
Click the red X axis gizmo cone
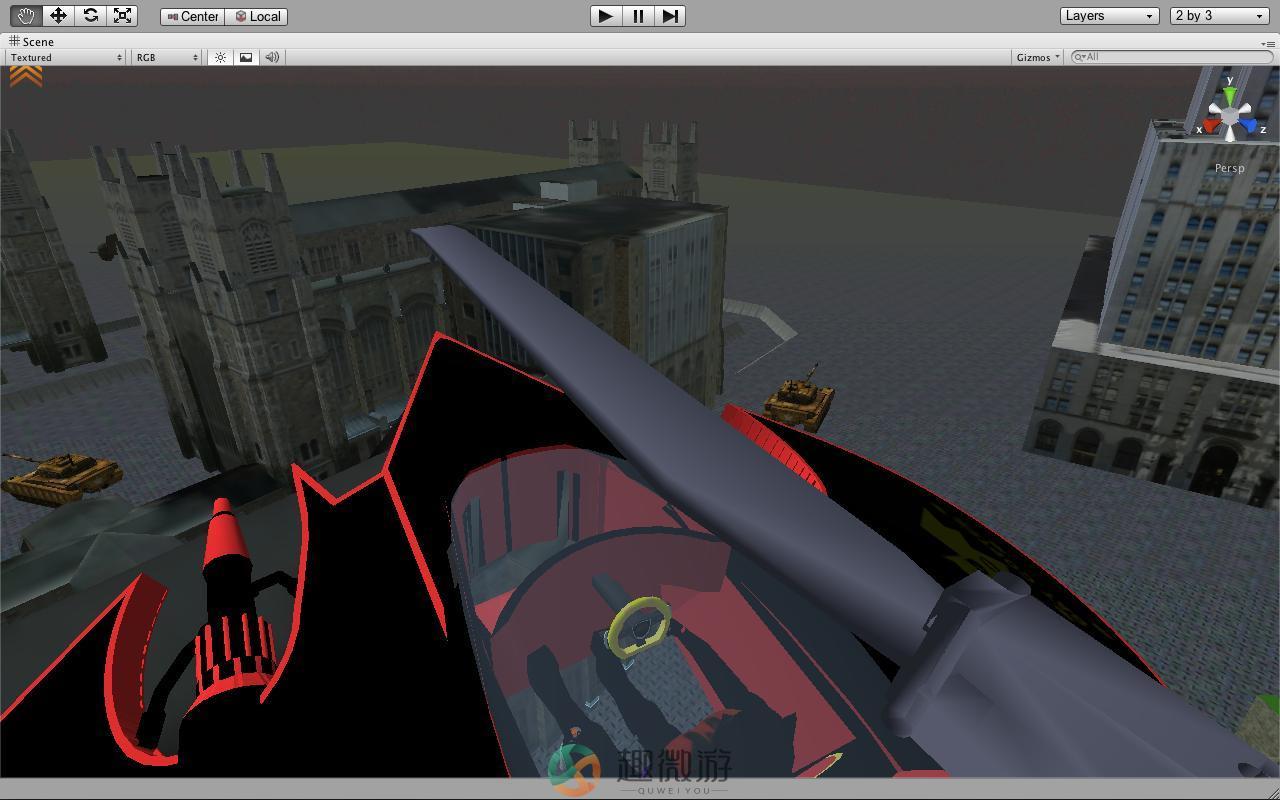(x=1212, y=125)
